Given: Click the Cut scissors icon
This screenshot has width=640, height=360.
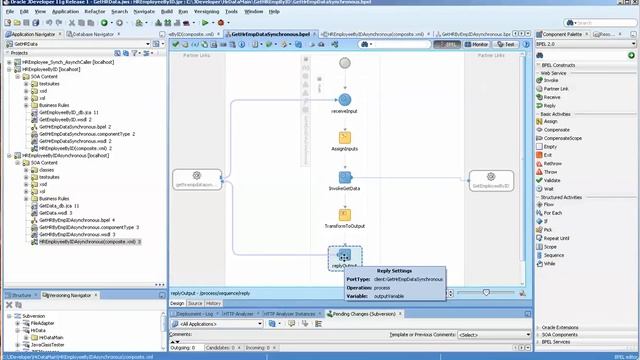Looking at the screenshot, I should click(x=71, y=23).
